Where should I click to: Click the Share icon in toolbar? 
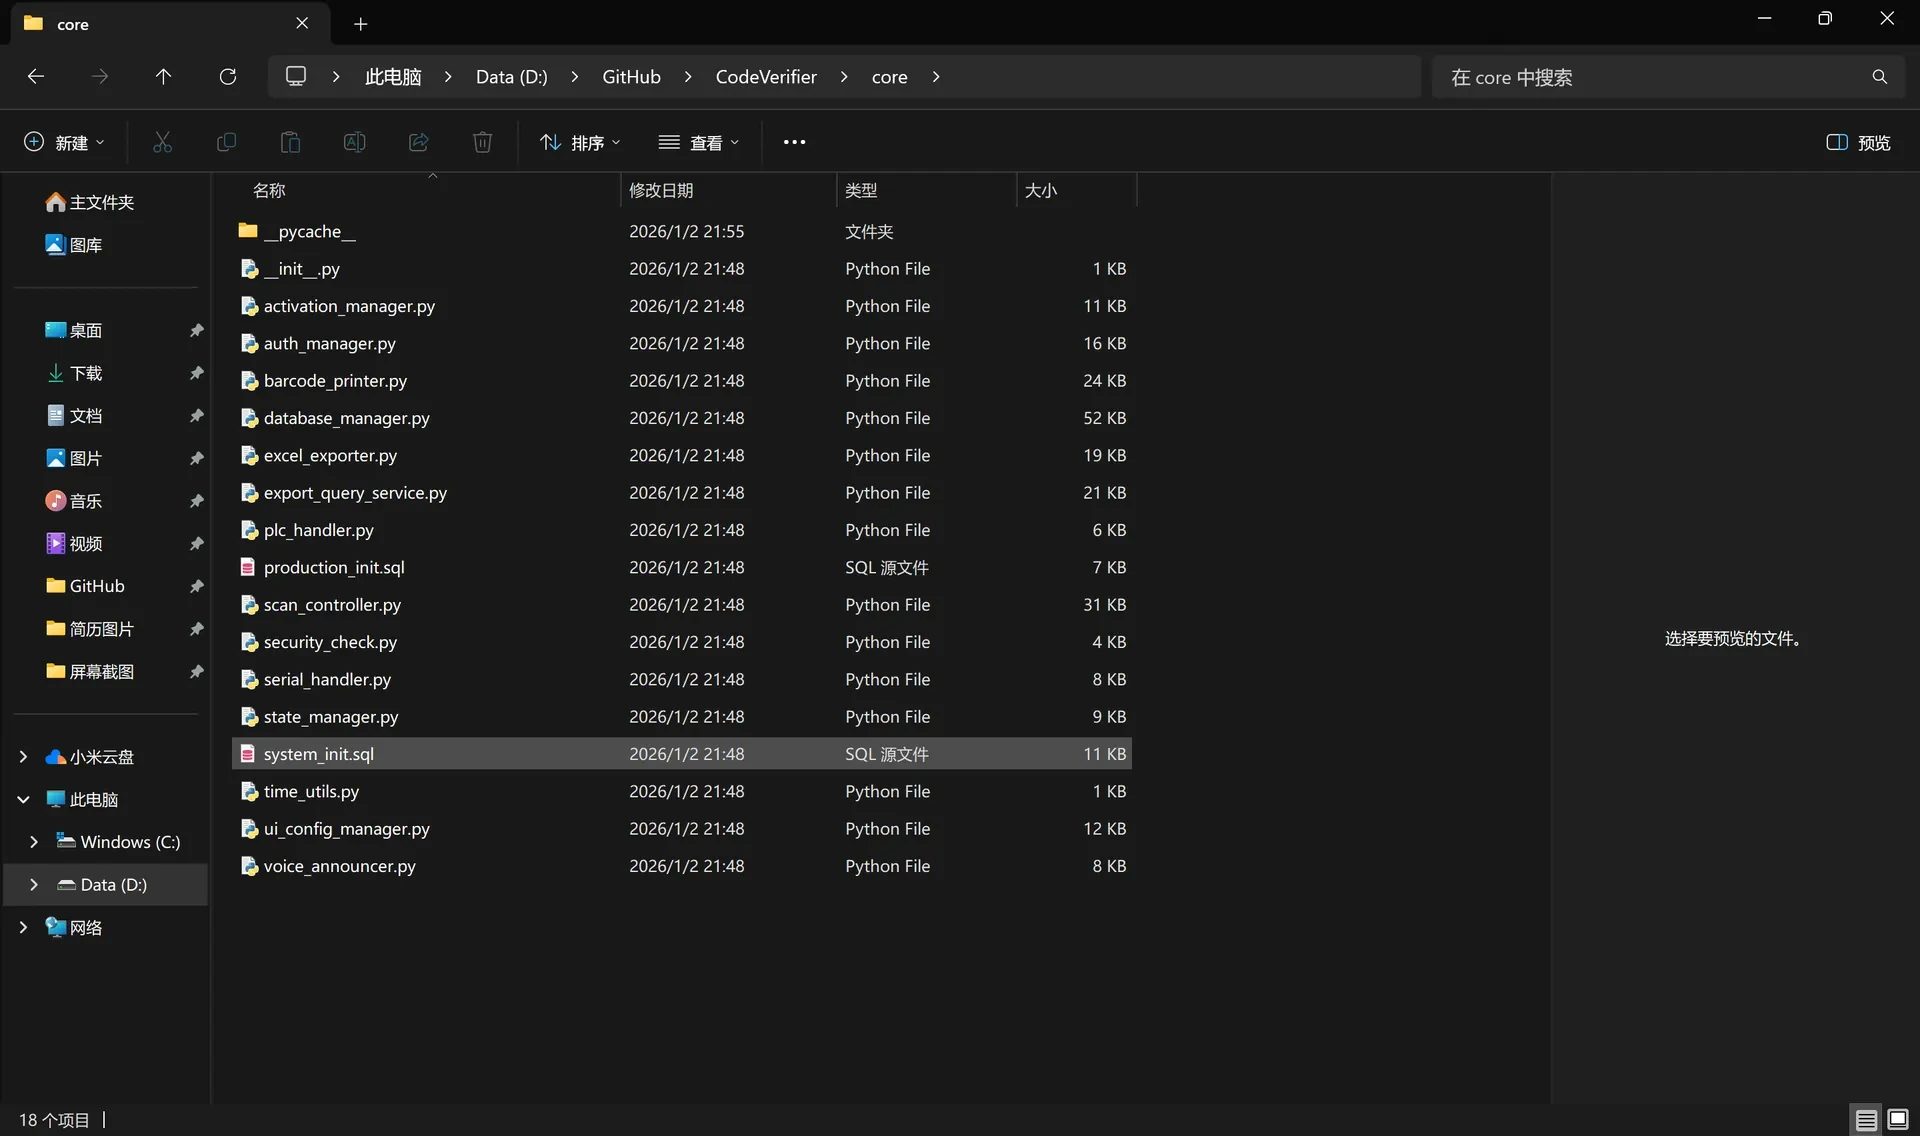[x=418, y=142]
